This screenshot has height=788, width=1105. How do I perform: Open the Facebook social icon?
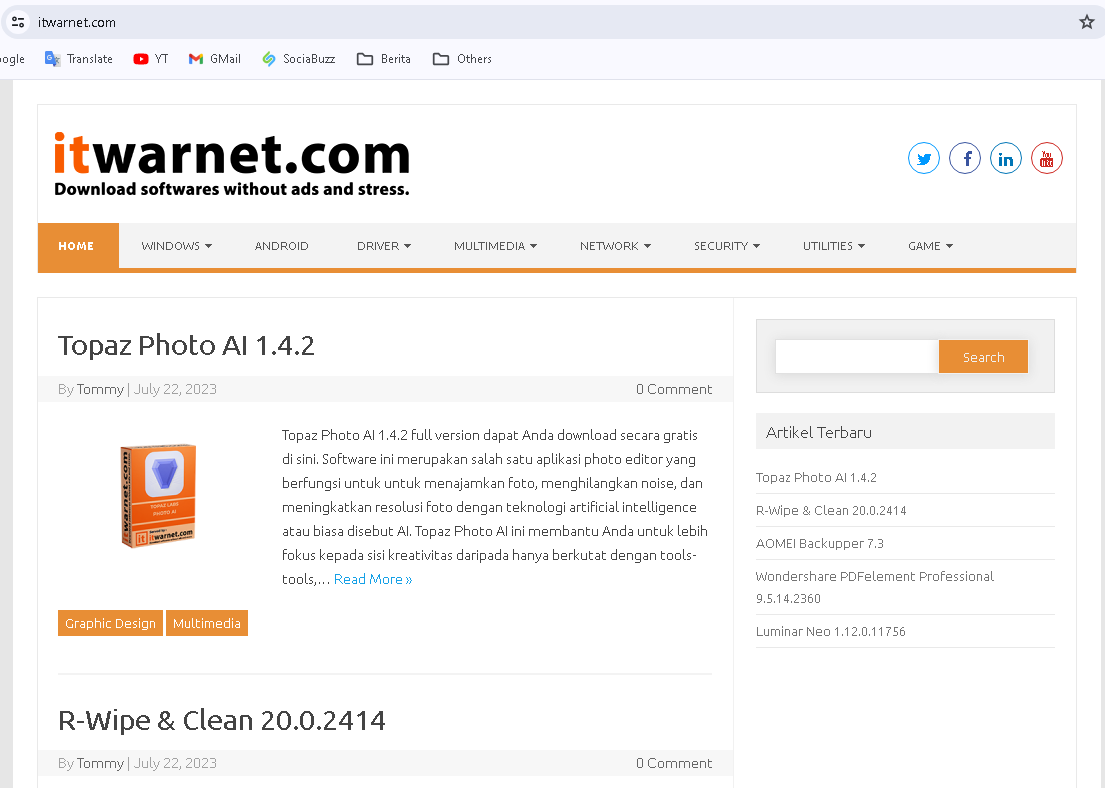(965, 158)
